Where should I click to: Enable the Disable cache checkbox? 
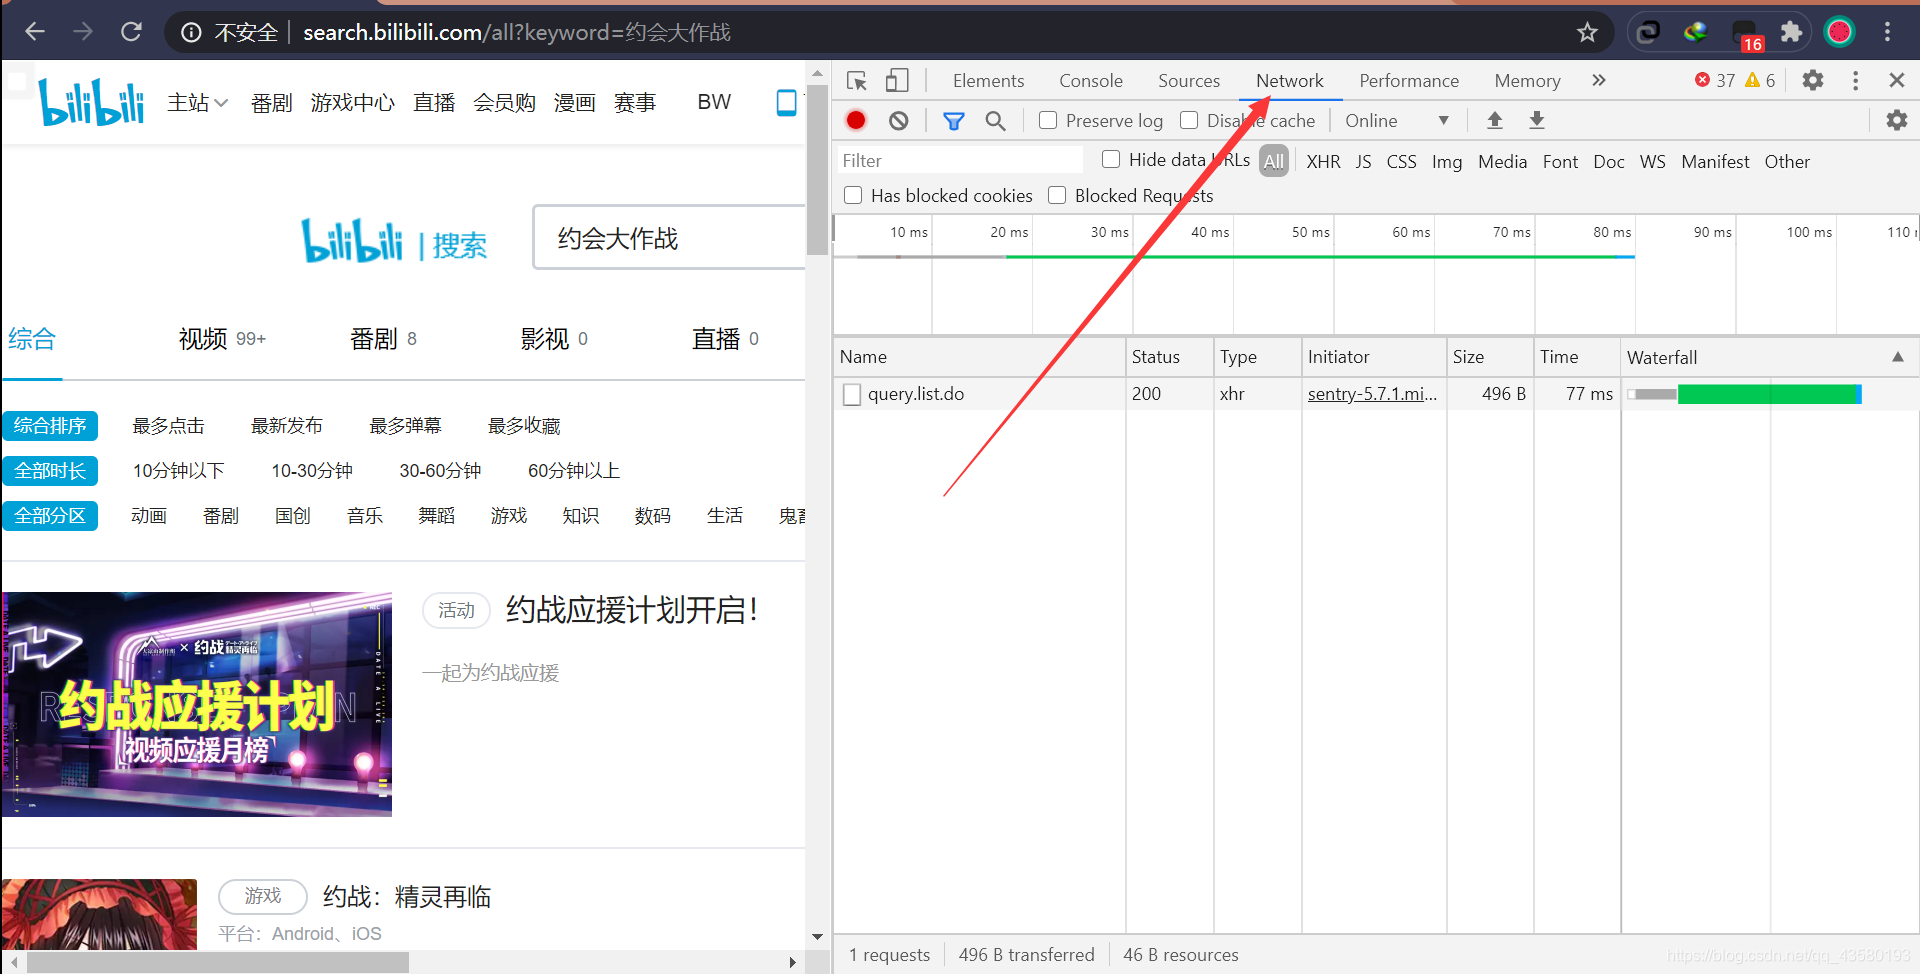click(x=1189, y=121)
